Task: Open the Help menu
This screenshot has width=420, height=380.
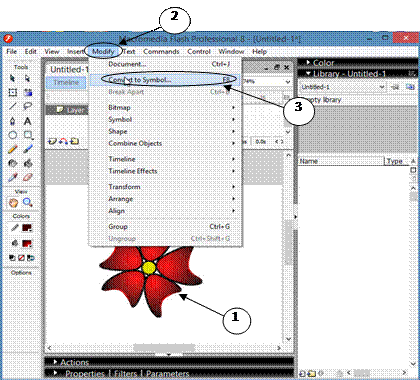Action: tap(259, 51)
